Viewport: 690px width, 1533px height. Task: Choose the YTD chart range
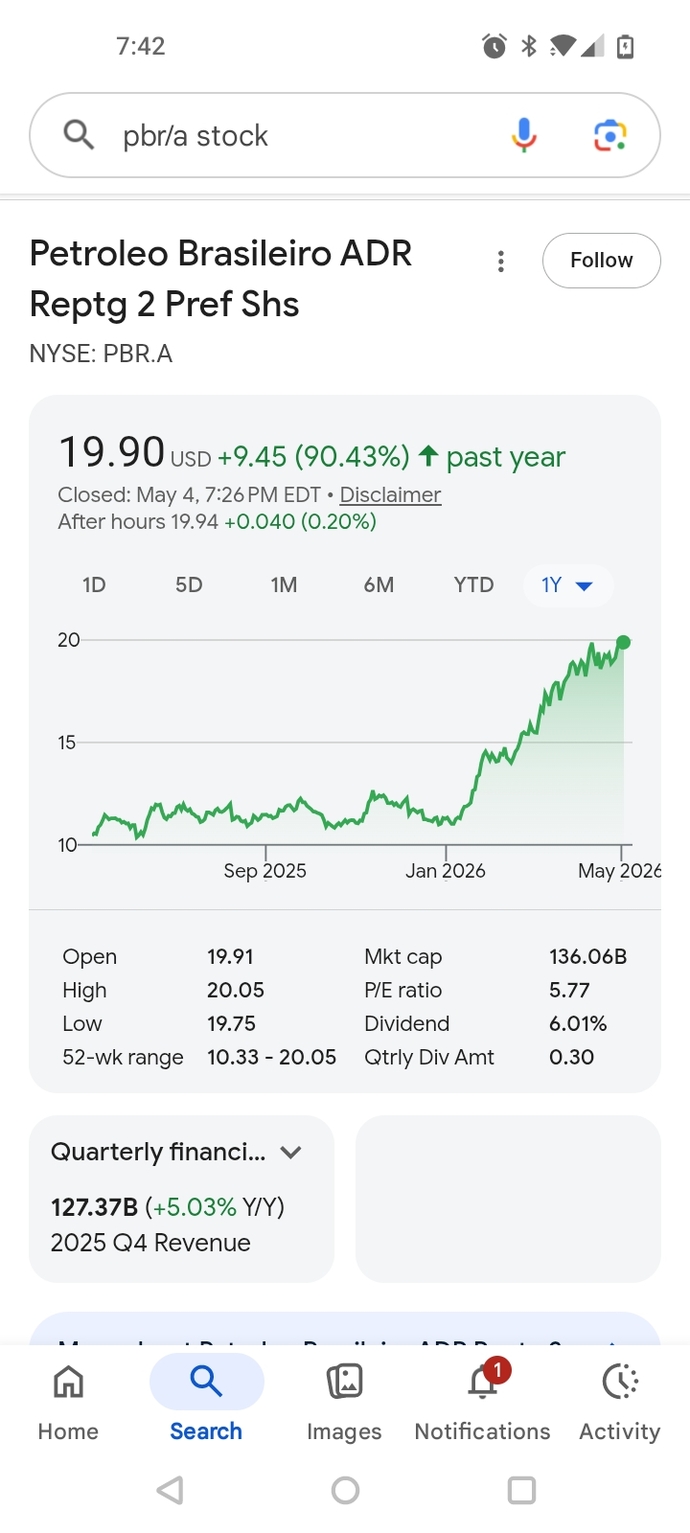coord(473,585)
